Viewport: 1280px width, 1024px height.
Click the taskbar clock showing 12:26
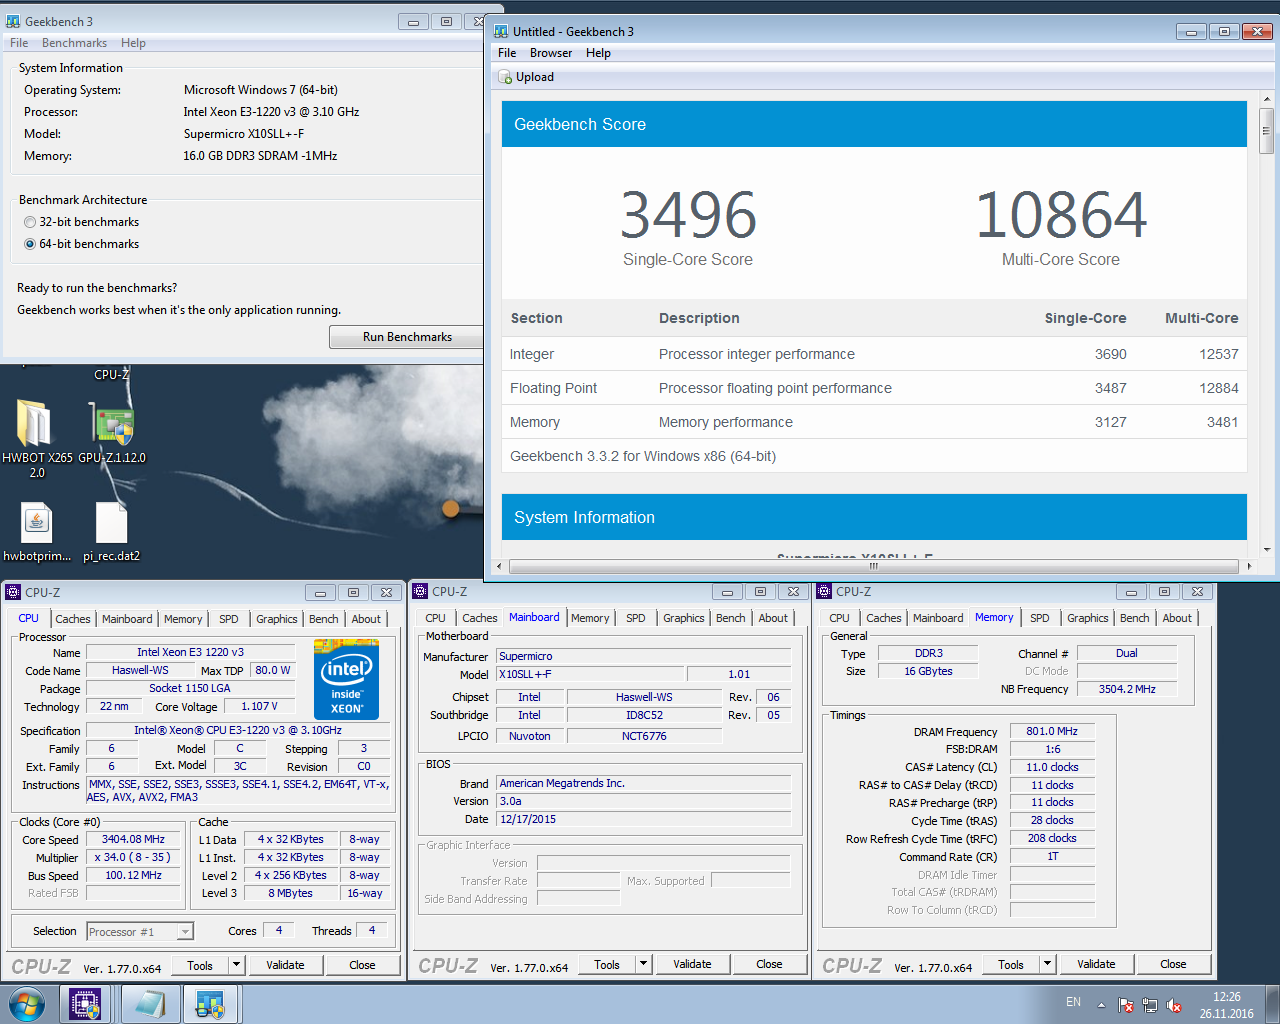1226,1005
